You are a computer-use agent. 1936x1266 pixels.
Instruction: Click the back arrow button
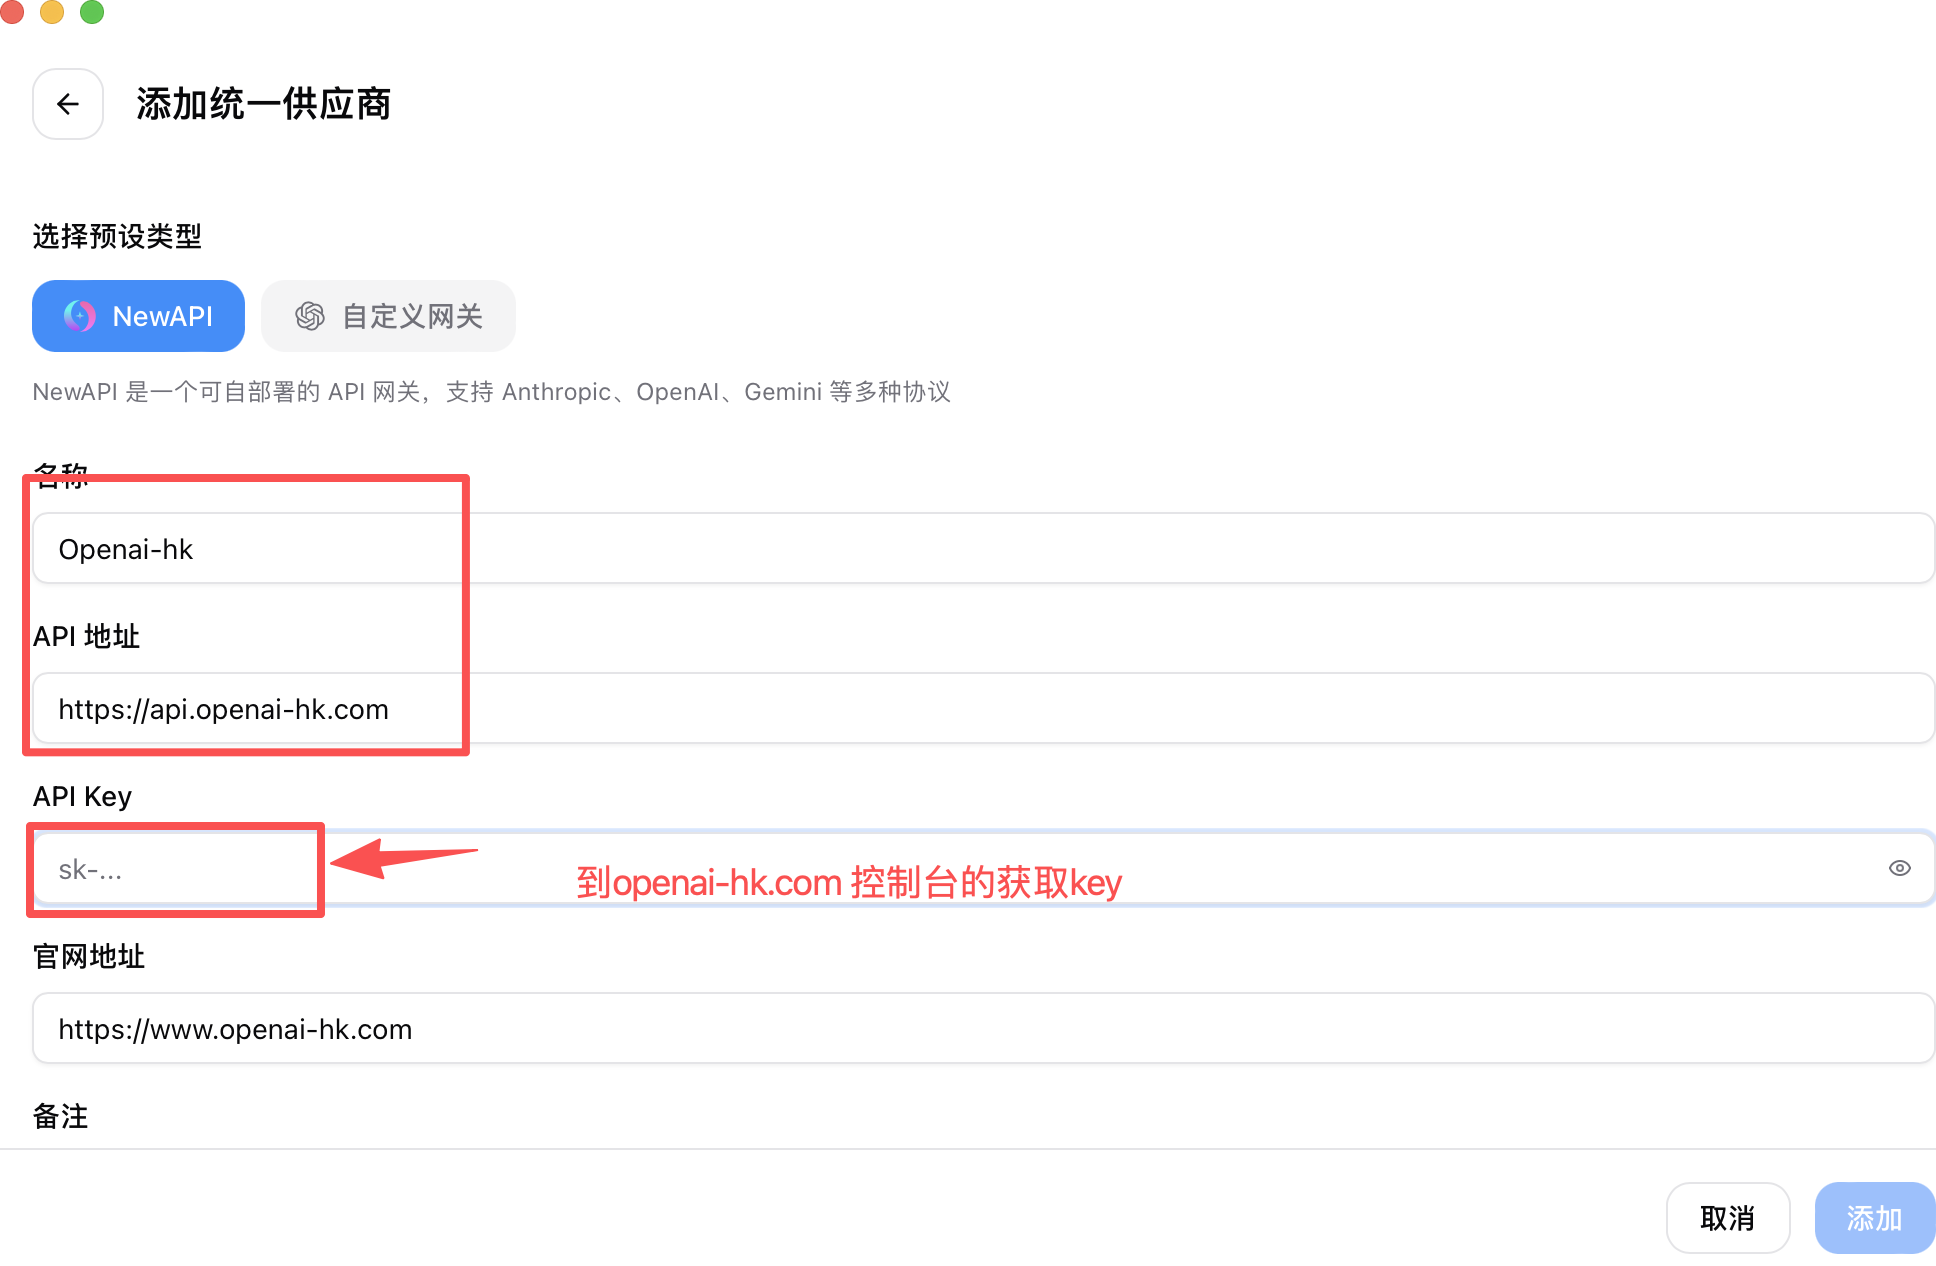(x=68, y=104)
